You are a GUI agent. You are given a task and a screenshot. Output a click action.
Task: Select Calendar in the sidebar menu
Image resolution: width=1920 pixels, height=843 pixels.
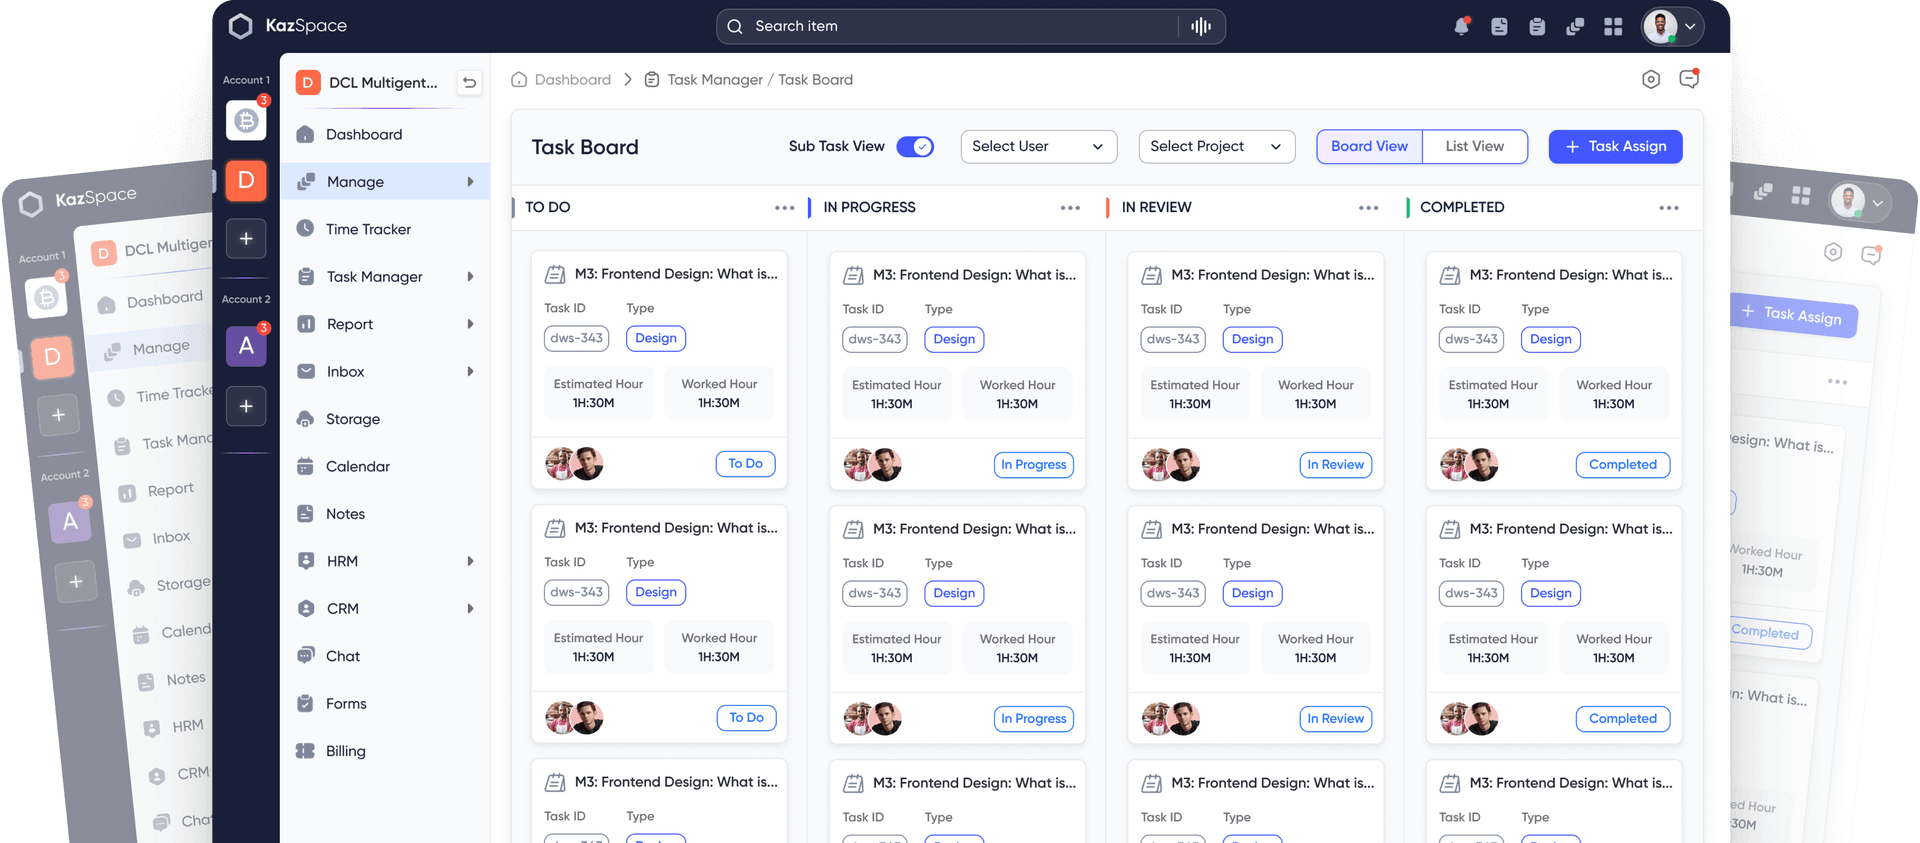tap(358, 466)
